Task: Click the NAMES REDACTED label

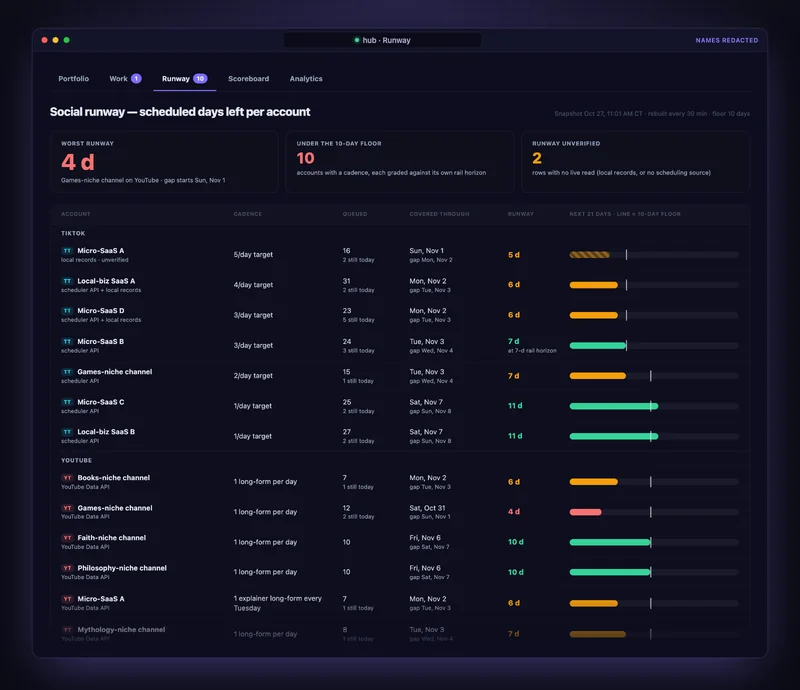Action: (x=727, y=40)
